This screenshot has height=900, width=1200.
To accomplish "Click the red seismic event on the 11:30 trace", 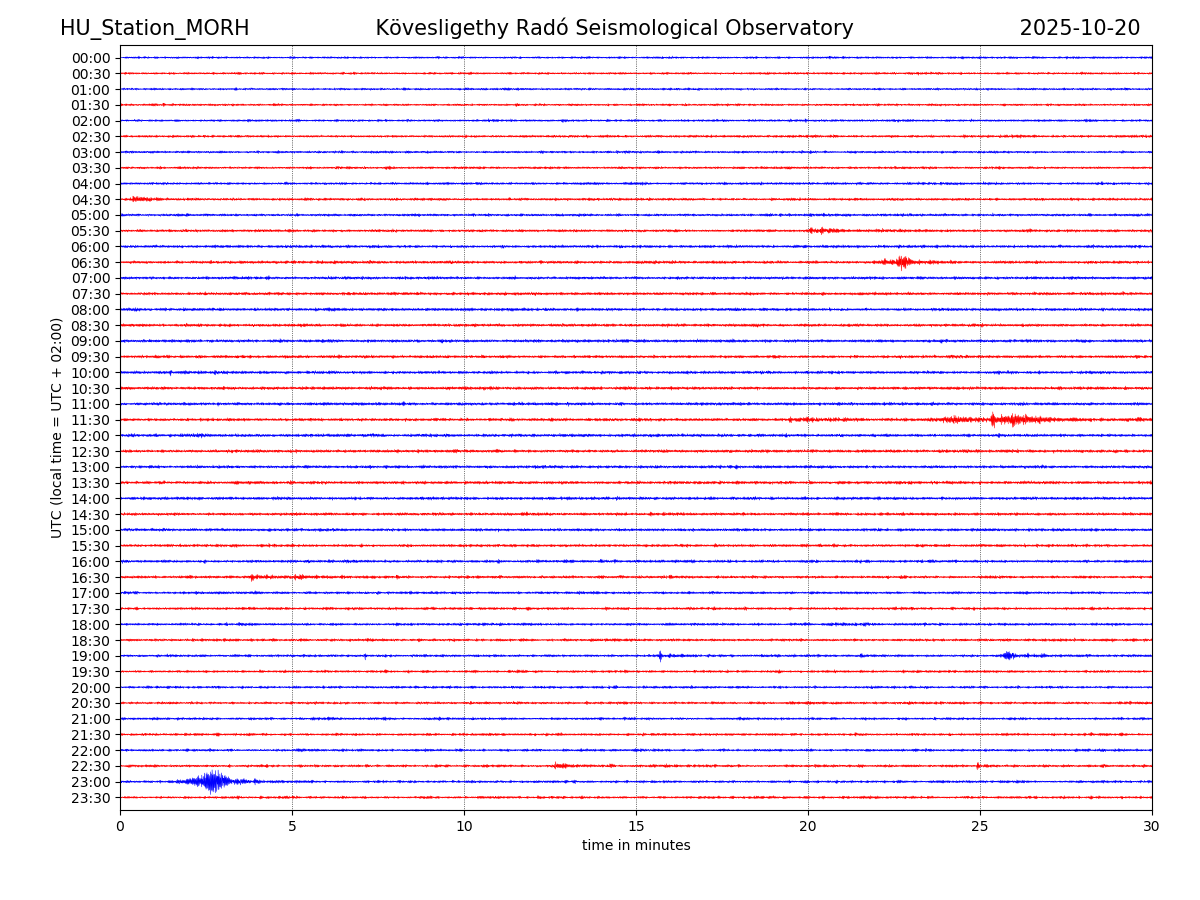I will pos(1012,420).
